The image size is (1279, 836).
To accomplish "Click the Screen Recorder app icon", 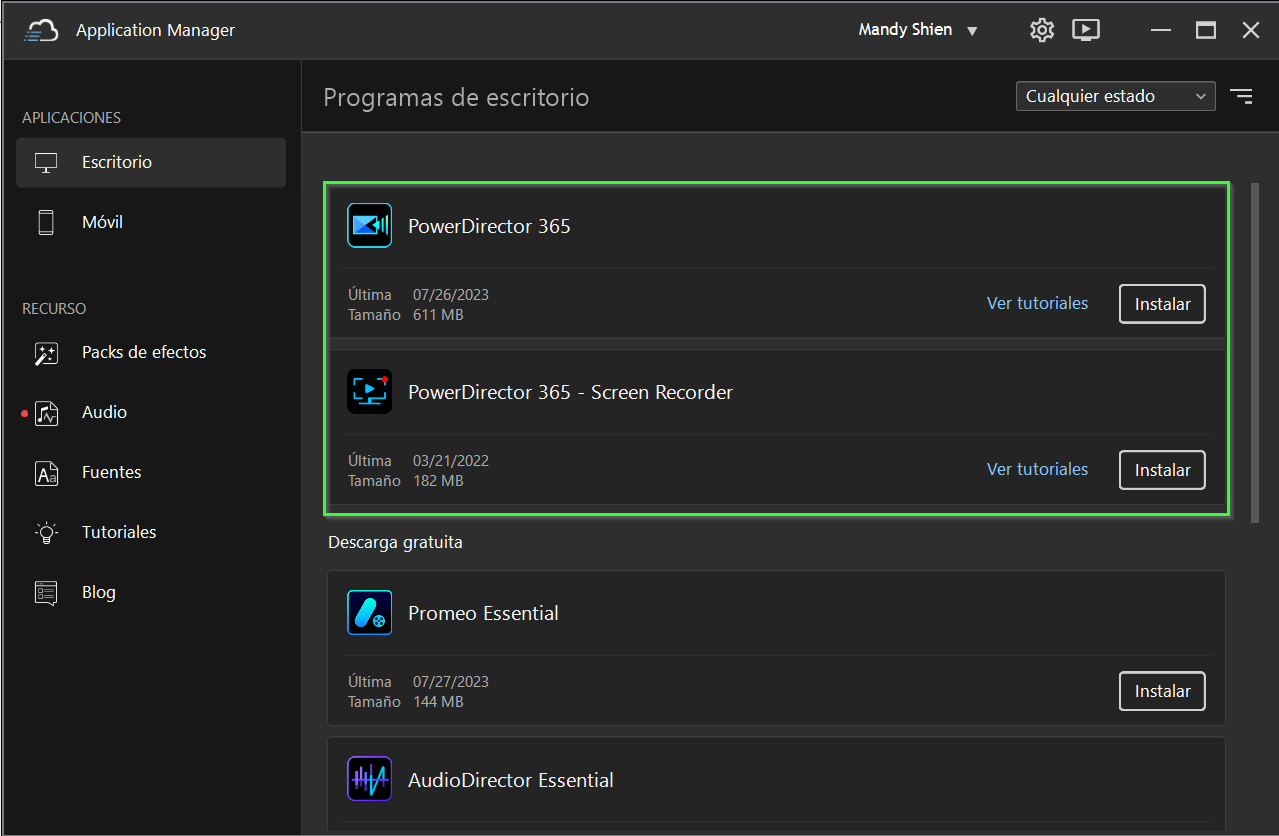I will [369, 392].
